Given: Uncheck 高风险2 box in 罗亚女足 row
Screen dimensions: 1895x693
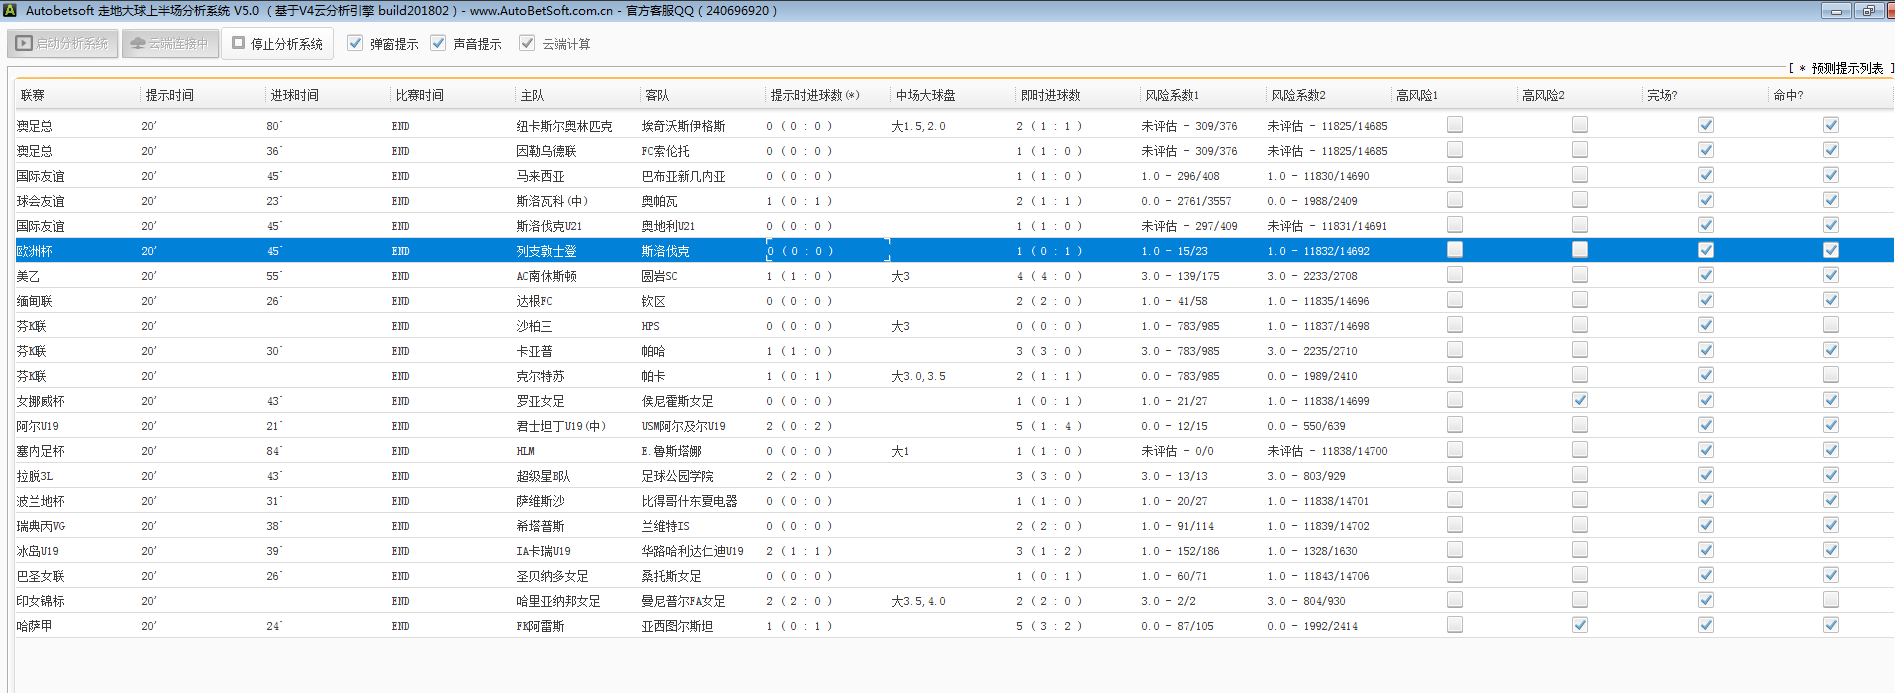Looking at the screenshot, I should point(1579,400).
